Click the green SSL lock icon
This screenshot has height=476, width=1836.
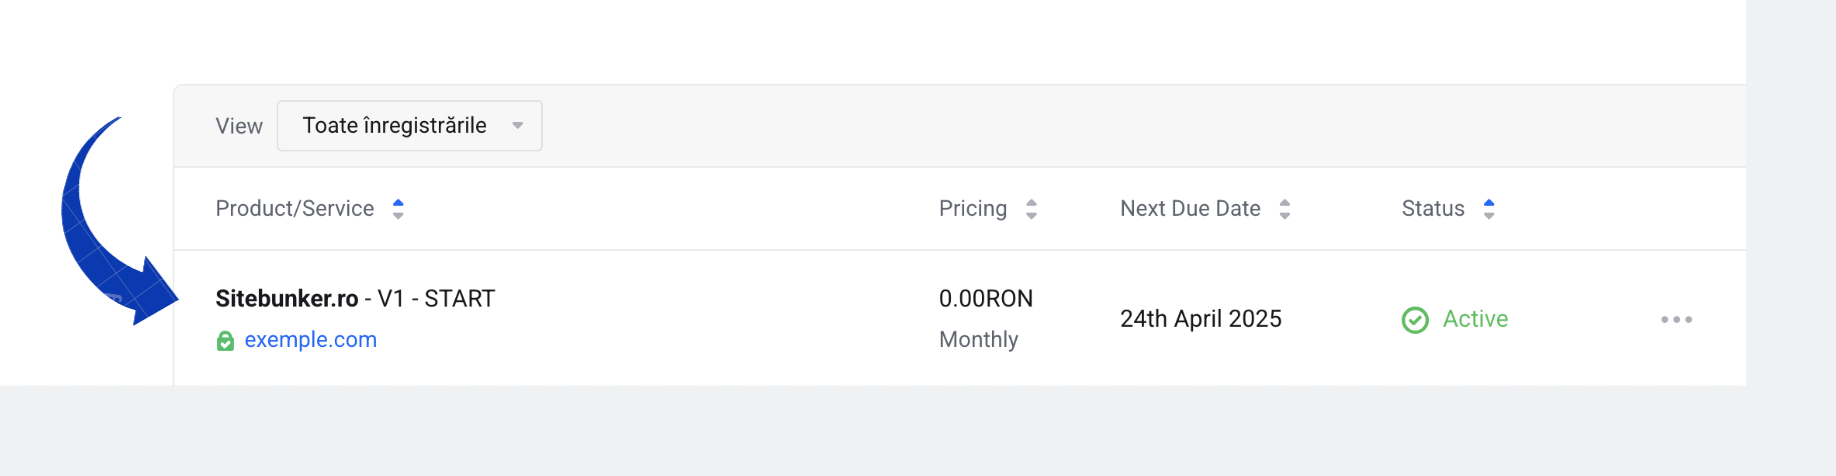(x=226, y=341)
